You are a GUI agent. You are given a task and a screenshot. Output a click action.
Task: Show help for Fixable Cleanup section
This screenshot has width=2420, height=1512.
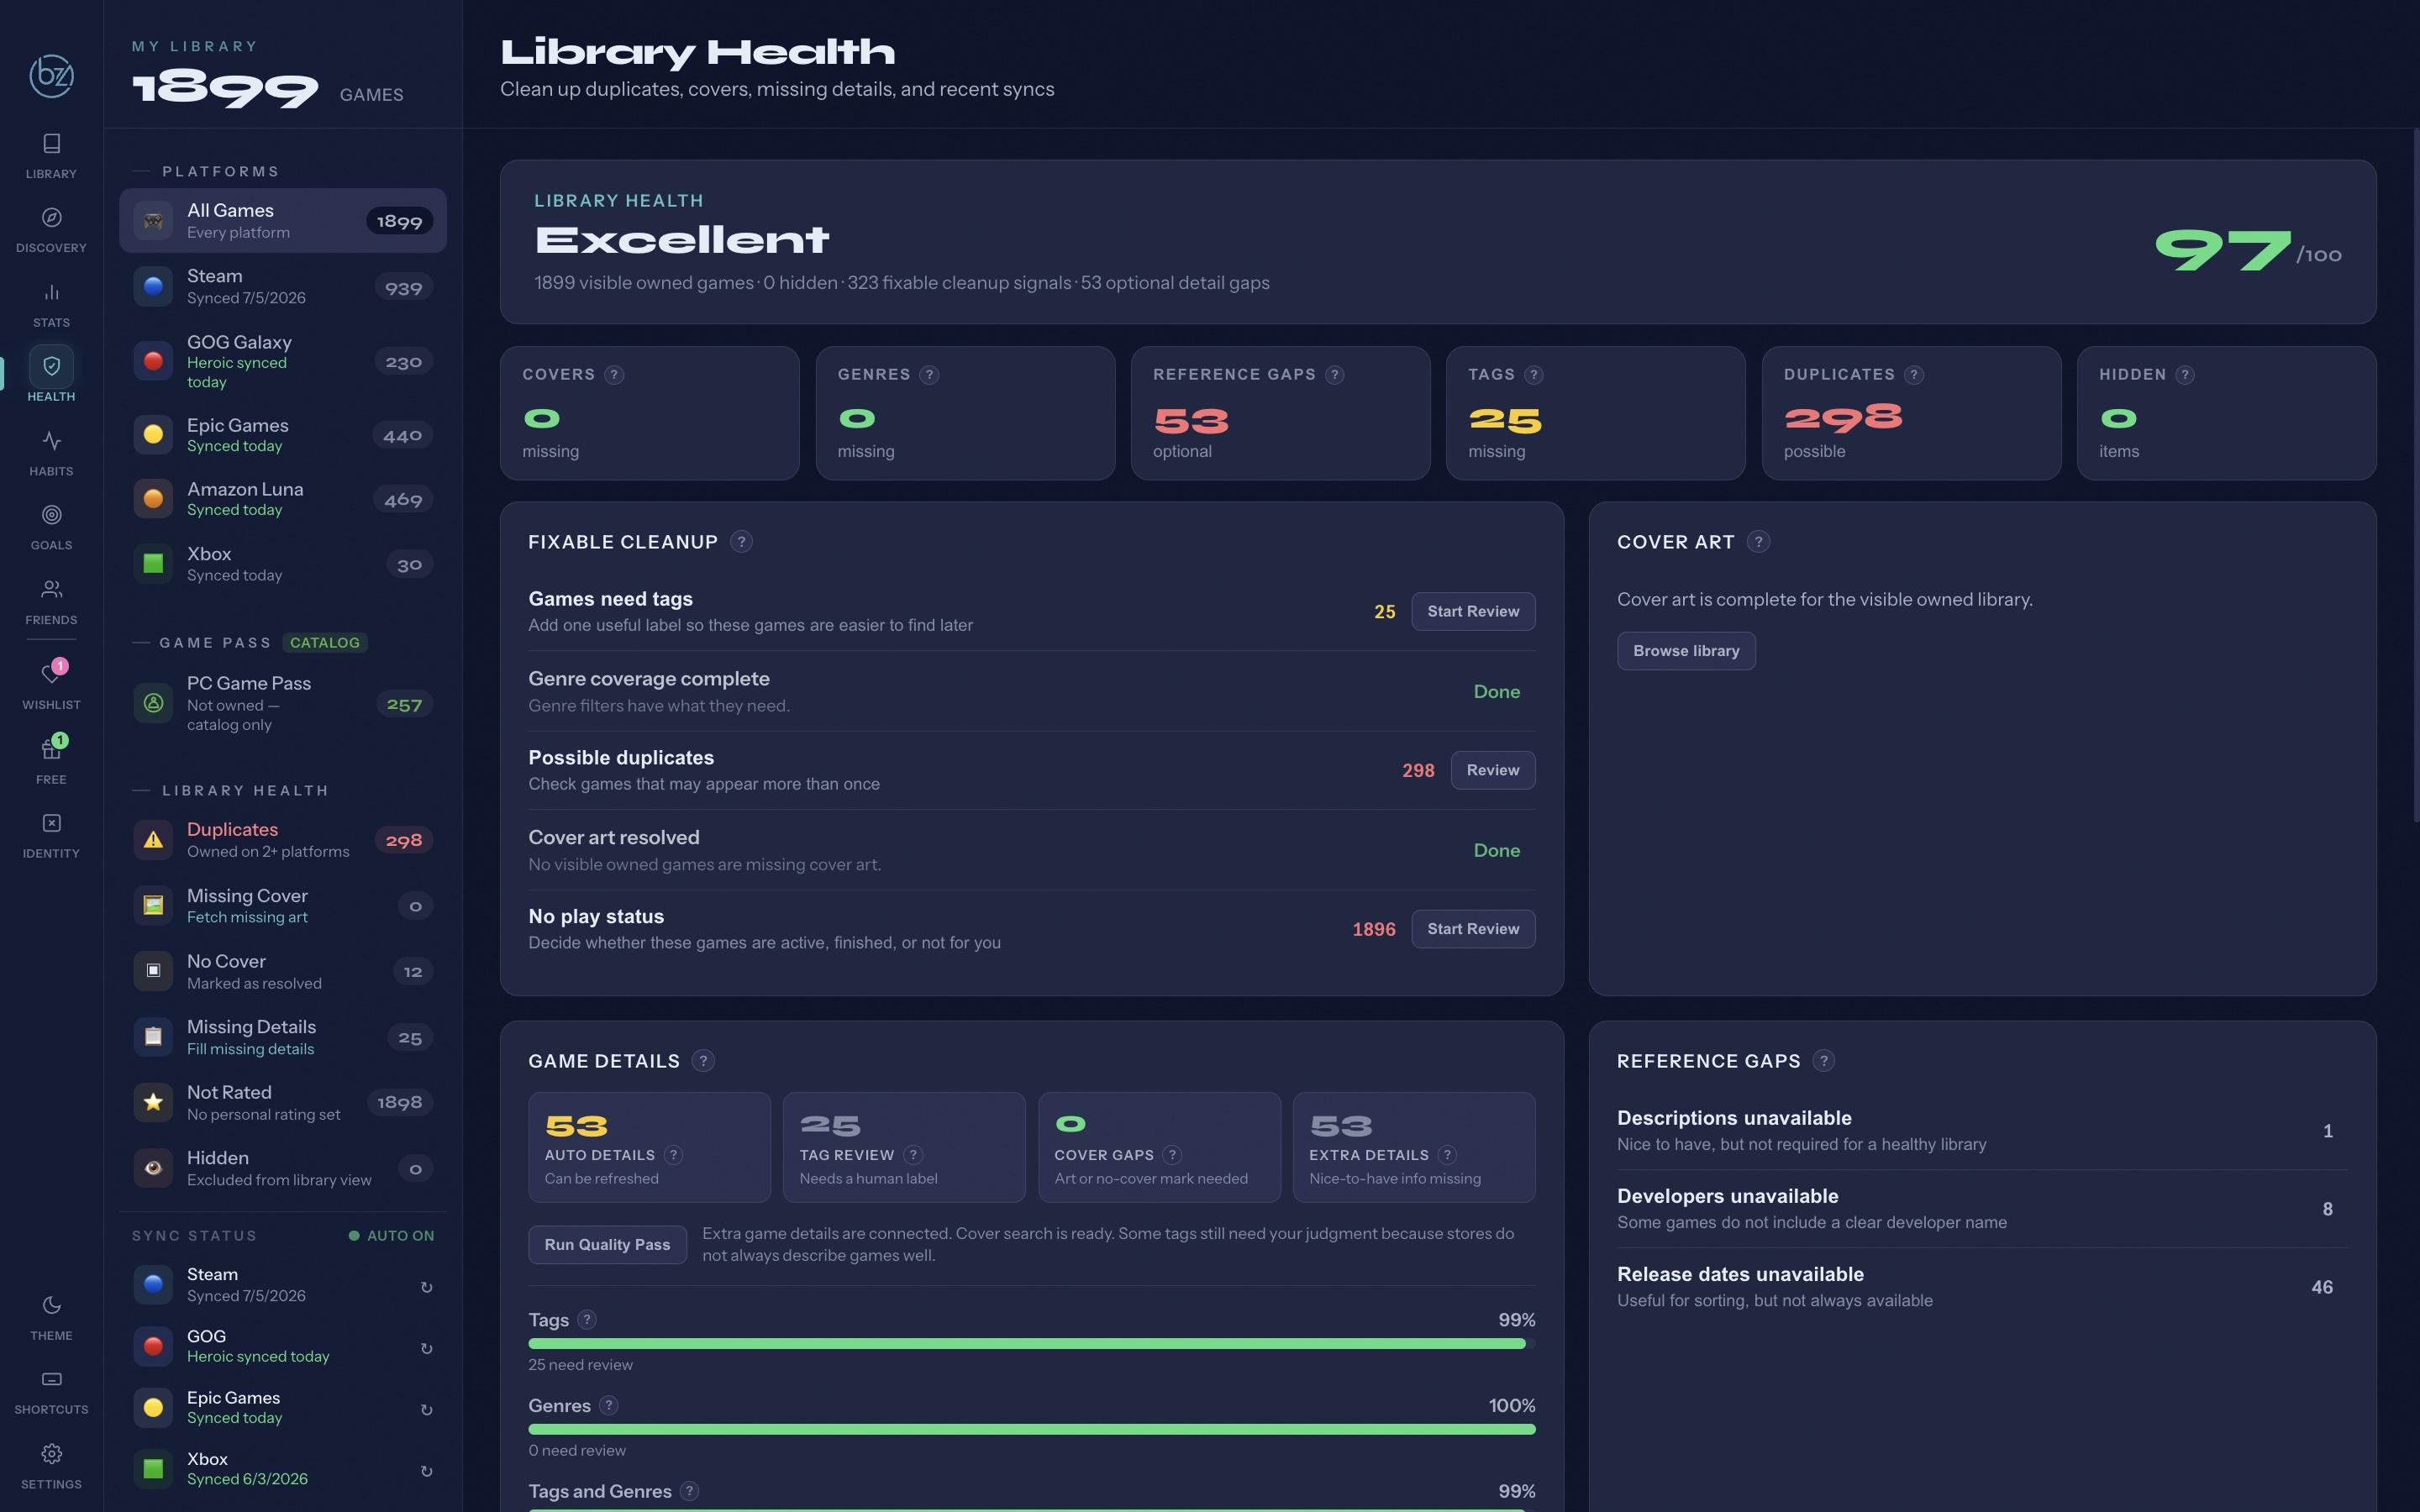pyautogui.click(x=741, y=542)
